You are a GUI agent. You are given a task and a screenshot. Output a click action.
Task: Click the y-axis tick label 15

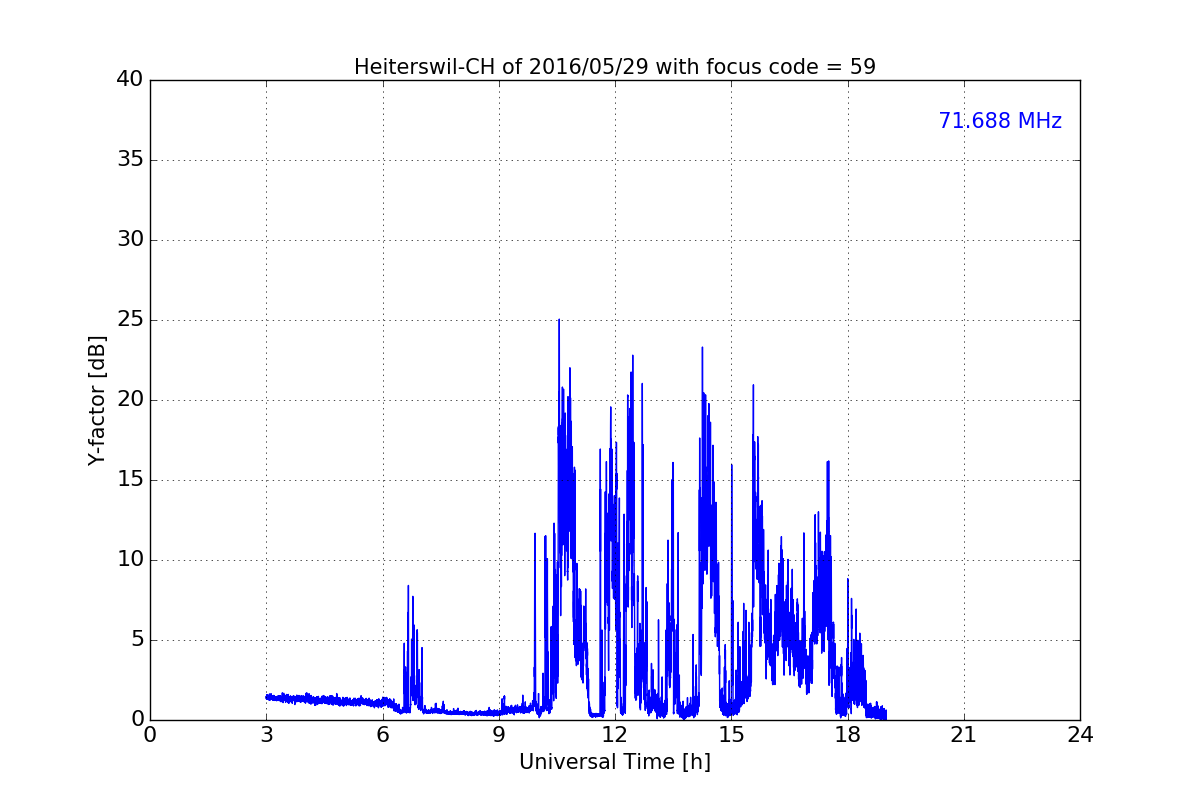coord(130,480)
